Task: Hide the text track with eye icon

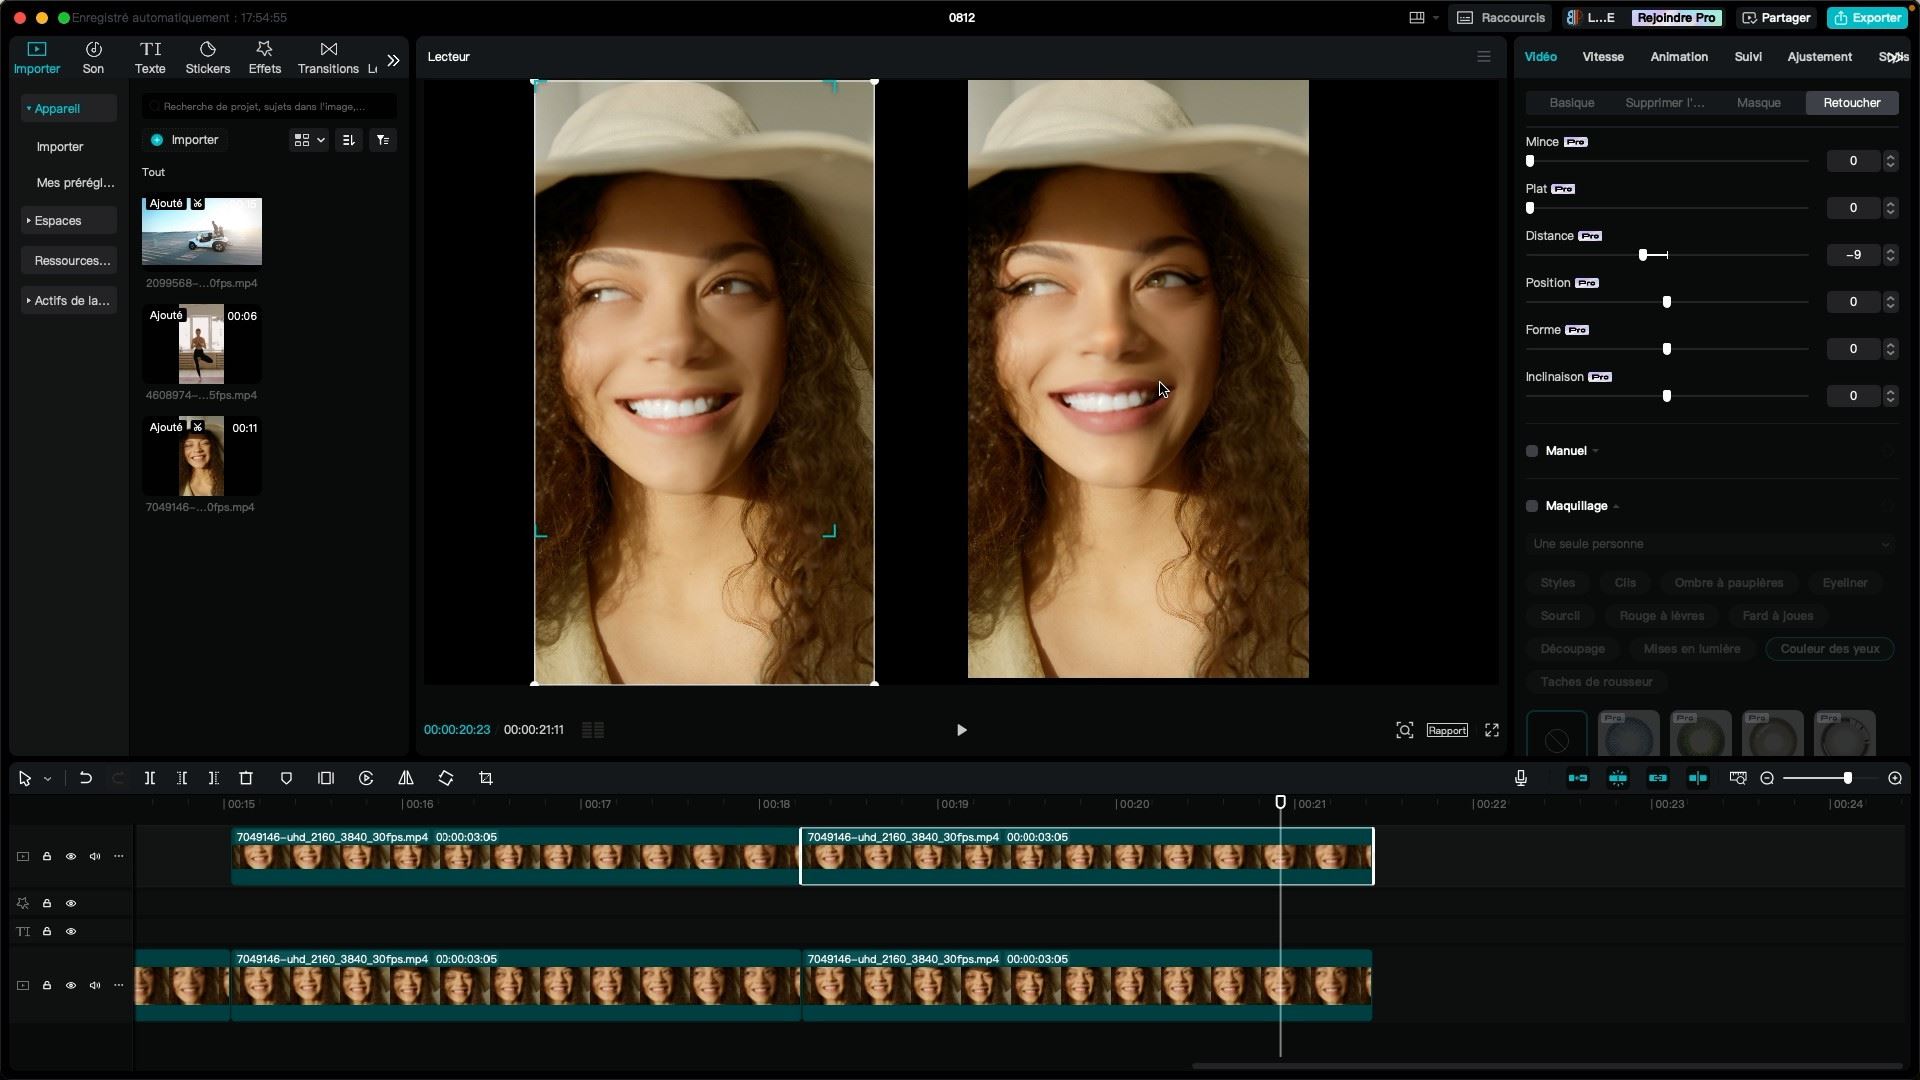Action: pyautogui.click(x=71, y=932)
